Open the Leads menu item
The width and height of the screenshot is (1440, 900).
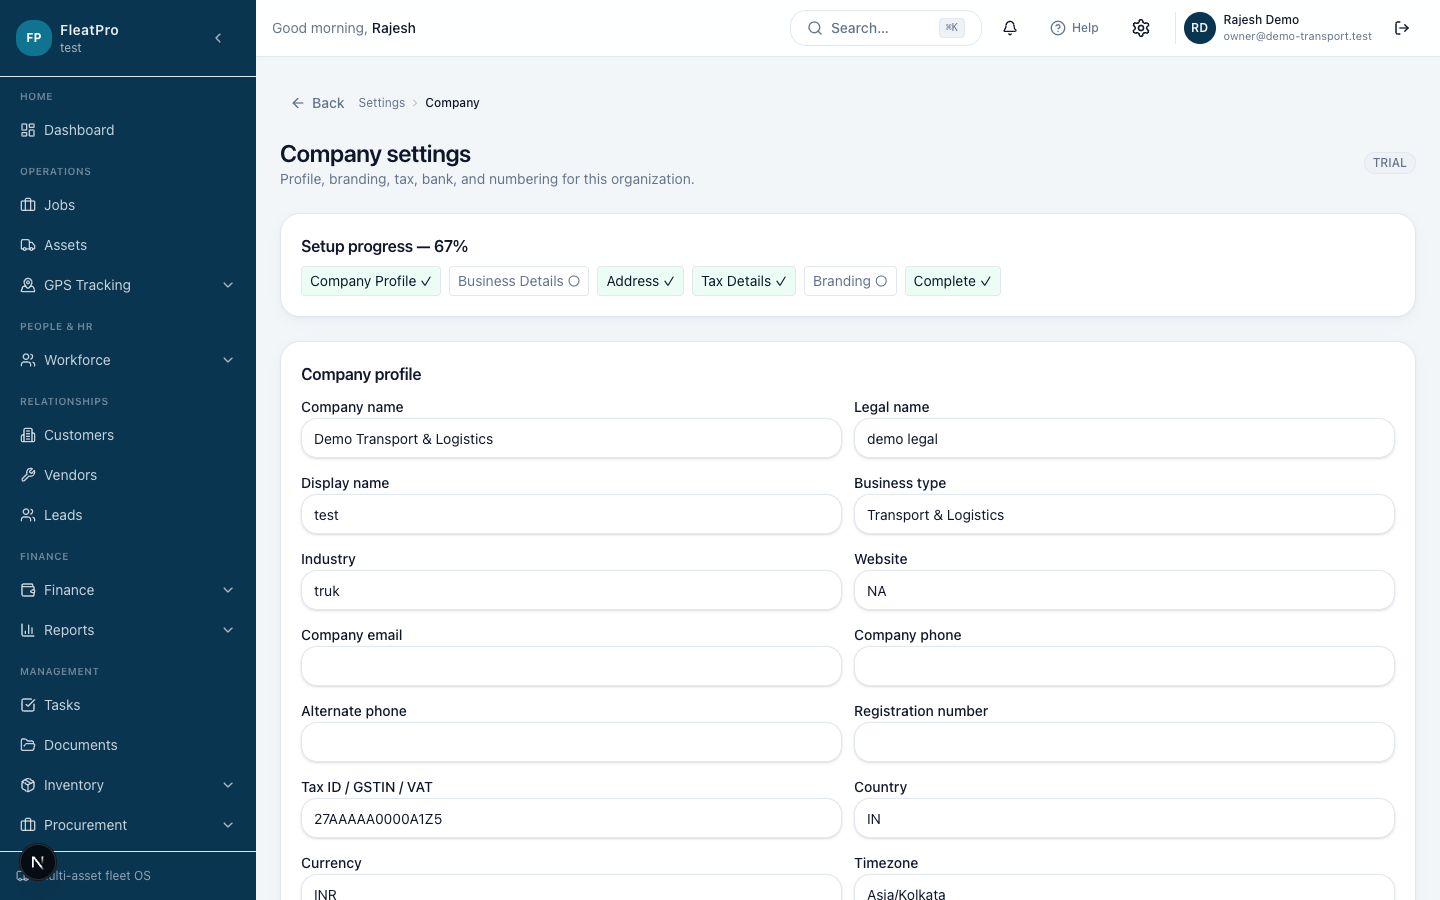(x=128, y=515)
